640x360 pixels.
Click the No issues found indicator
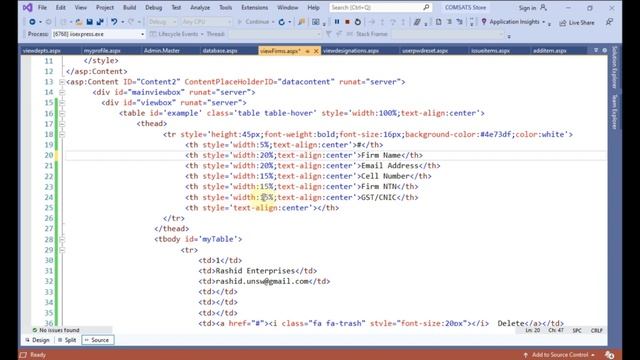click(x=56, y=330)
